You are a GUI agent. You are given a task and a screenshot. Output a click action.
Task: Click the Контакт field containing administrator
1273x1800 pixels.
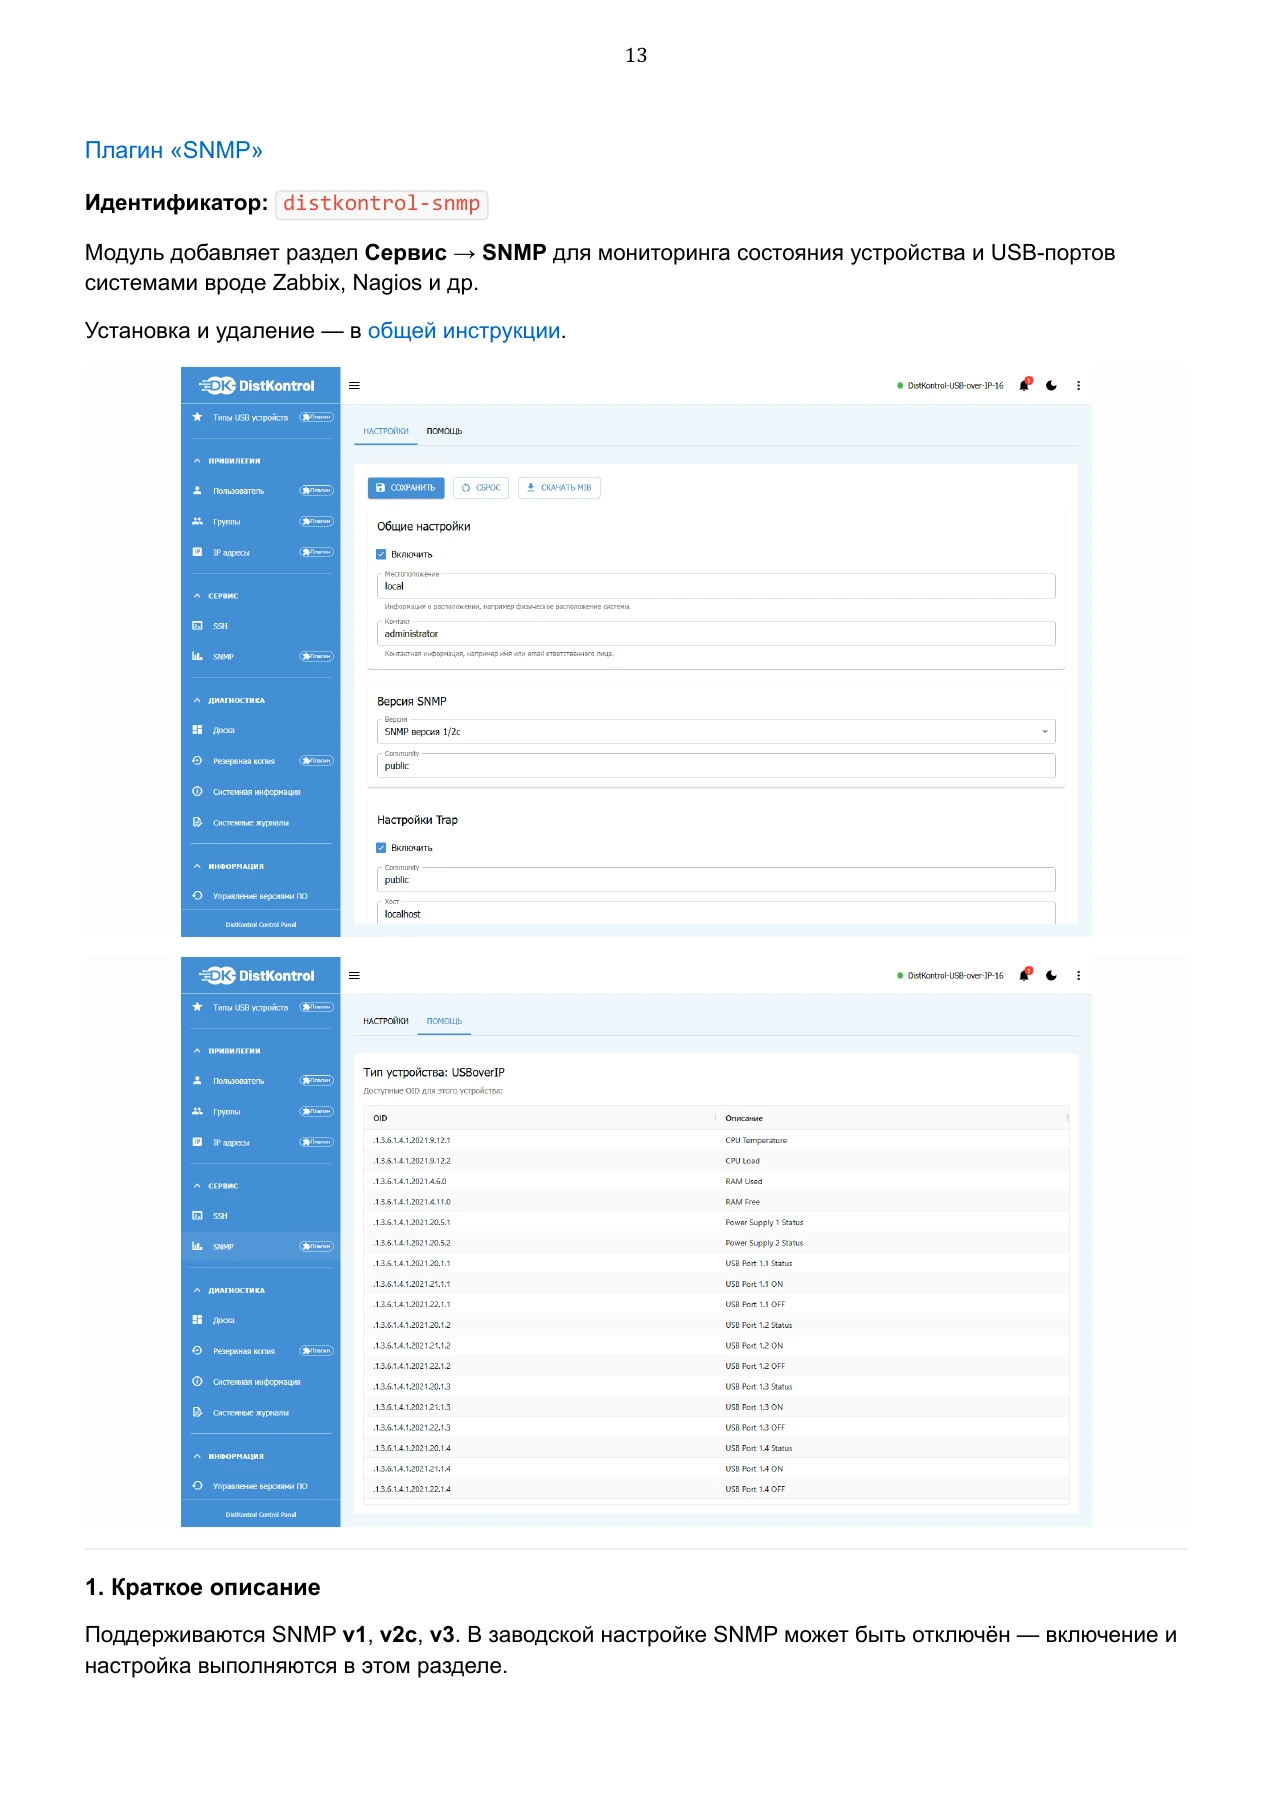point(716,633)
